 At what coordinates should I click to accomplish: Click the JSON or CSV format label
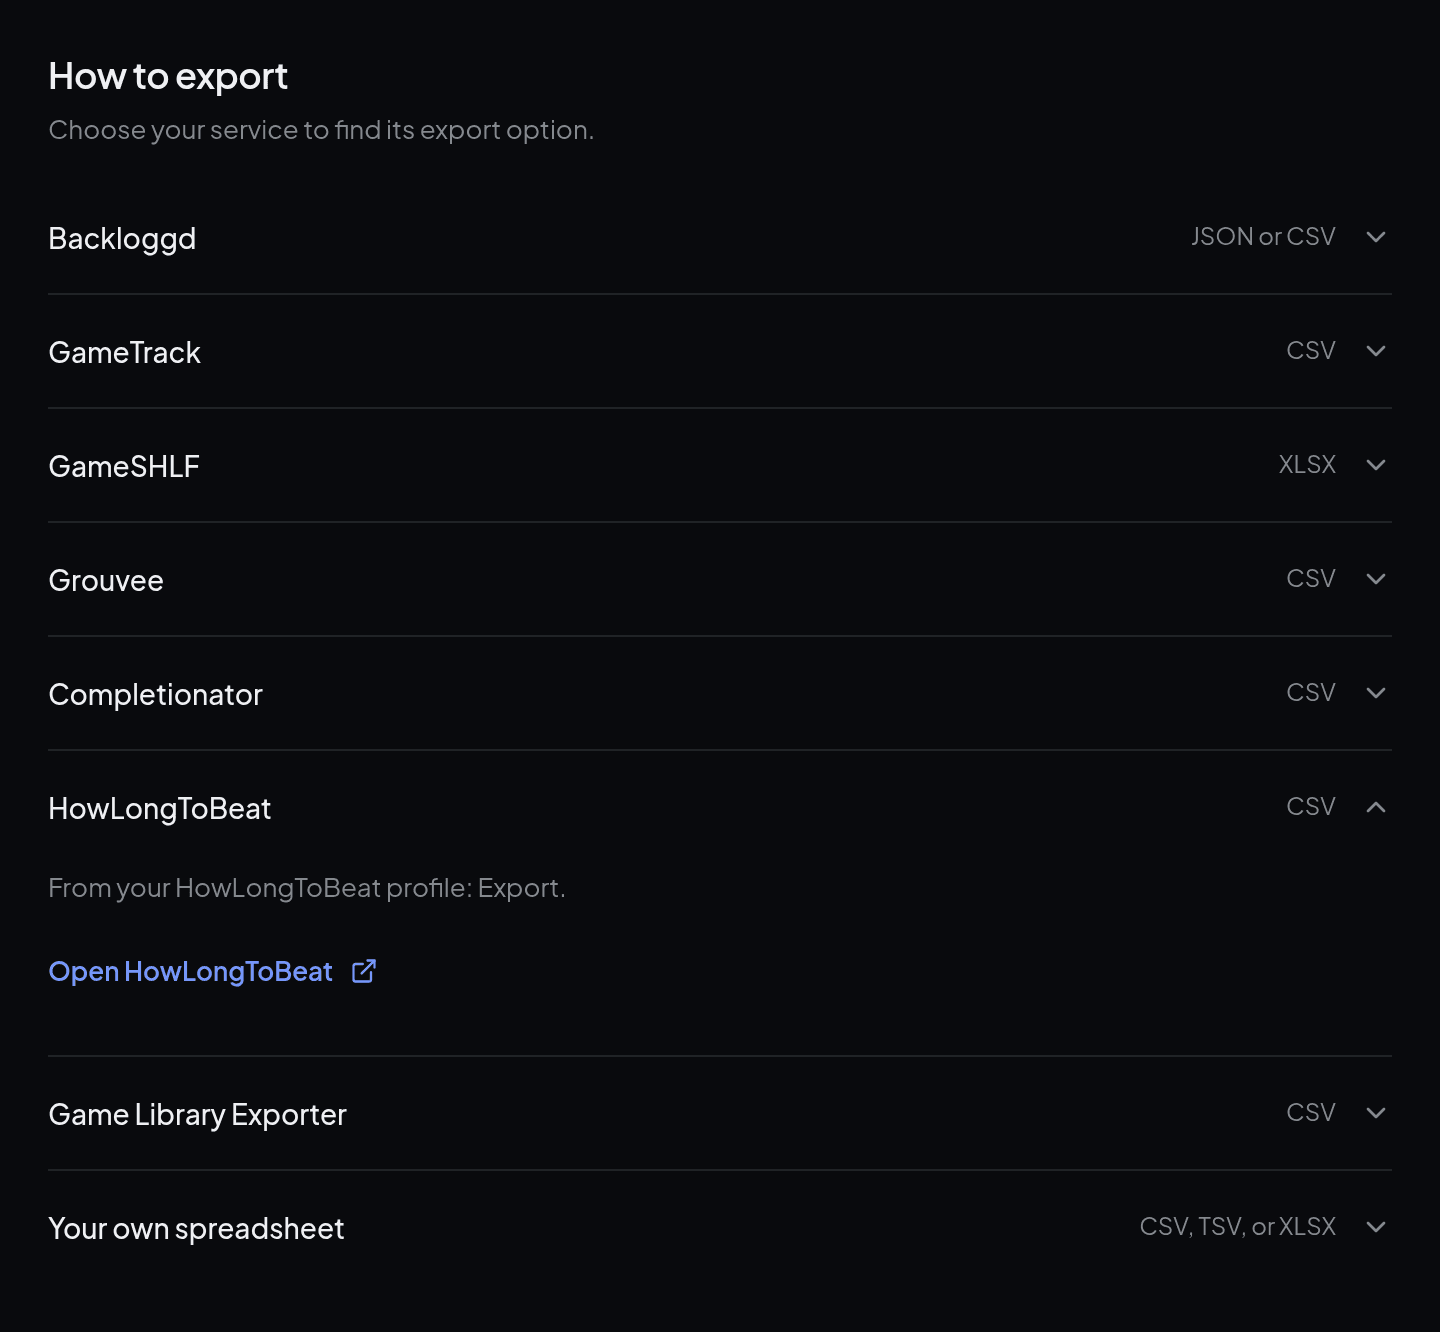point(1263,236)
